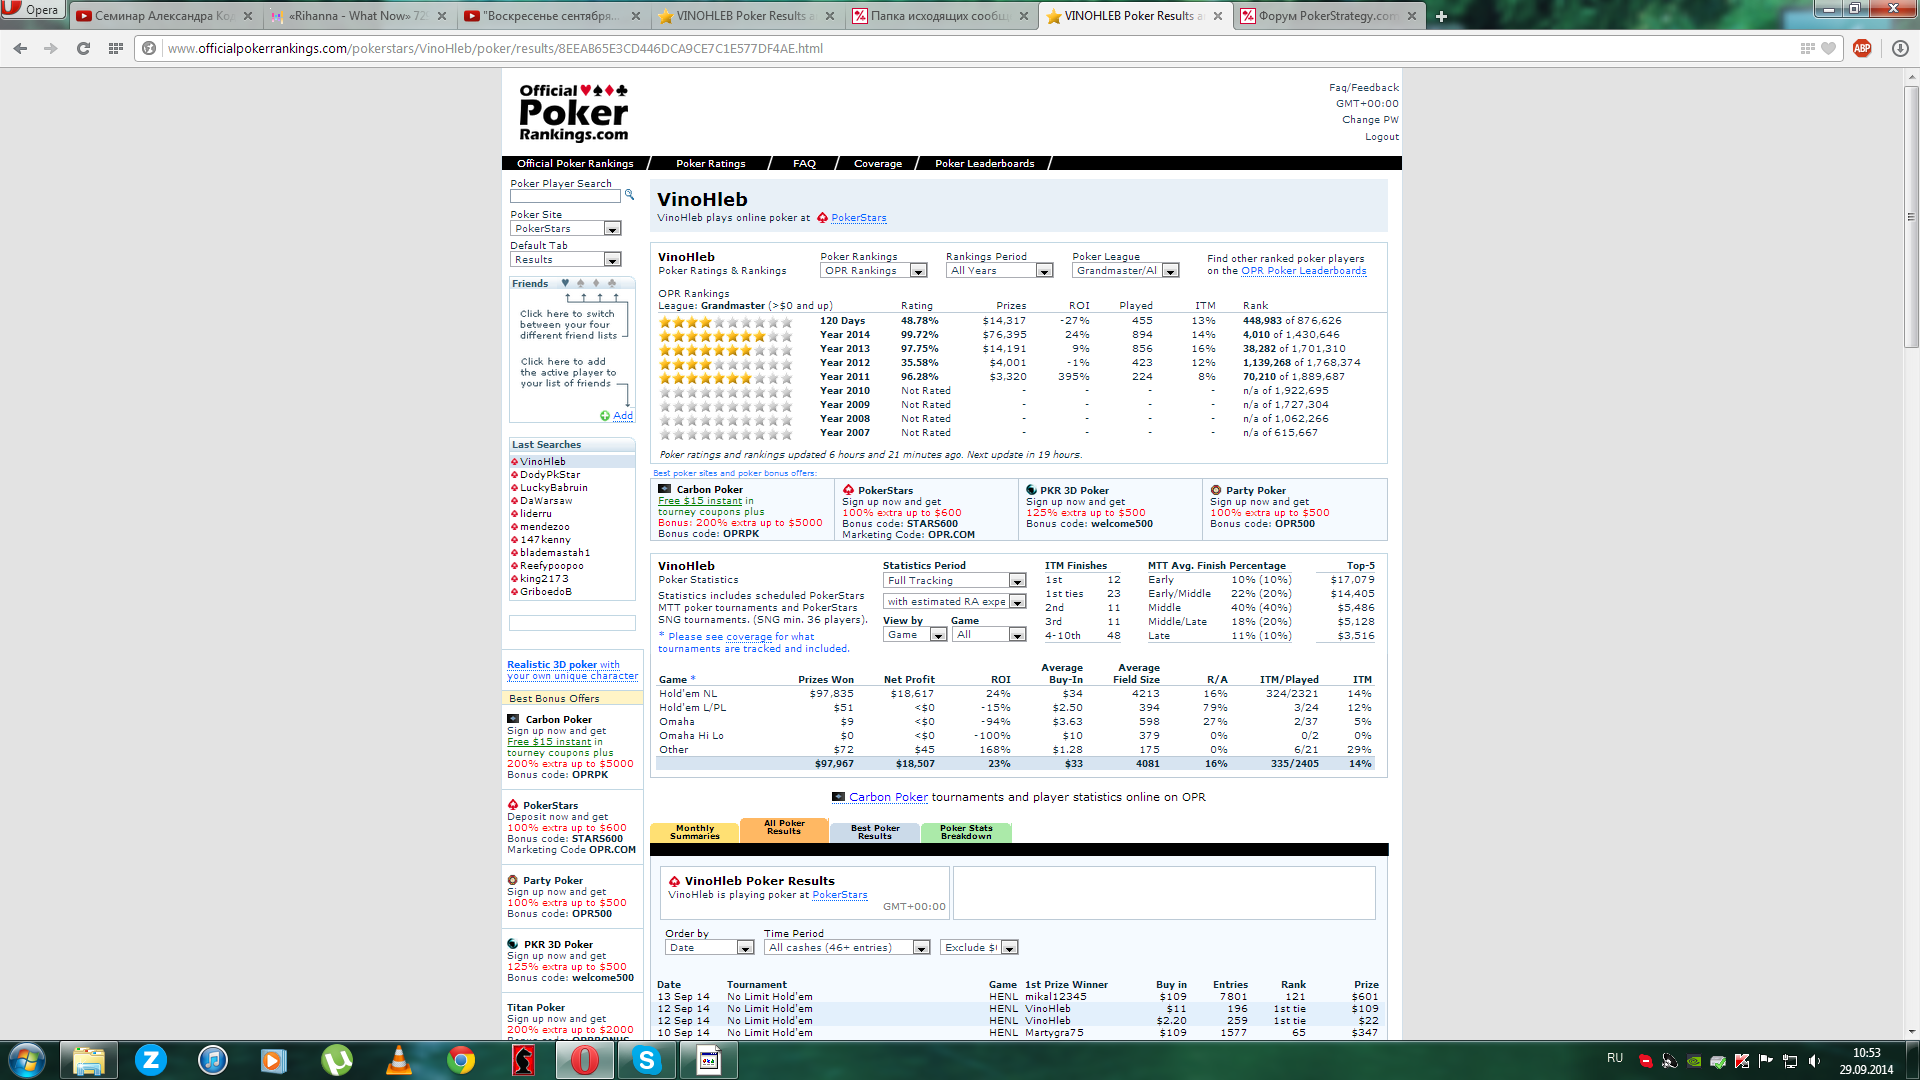
Task: Expand the Exclude $ dropdown
Action: (979, 948)
